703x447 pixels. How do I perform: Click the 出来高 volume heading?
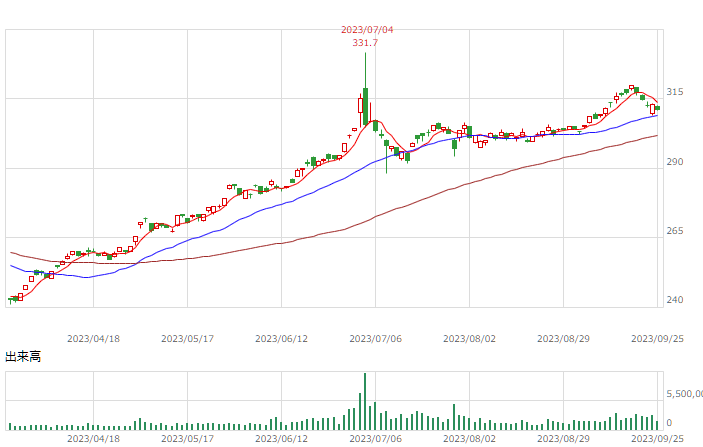point(23,357)
